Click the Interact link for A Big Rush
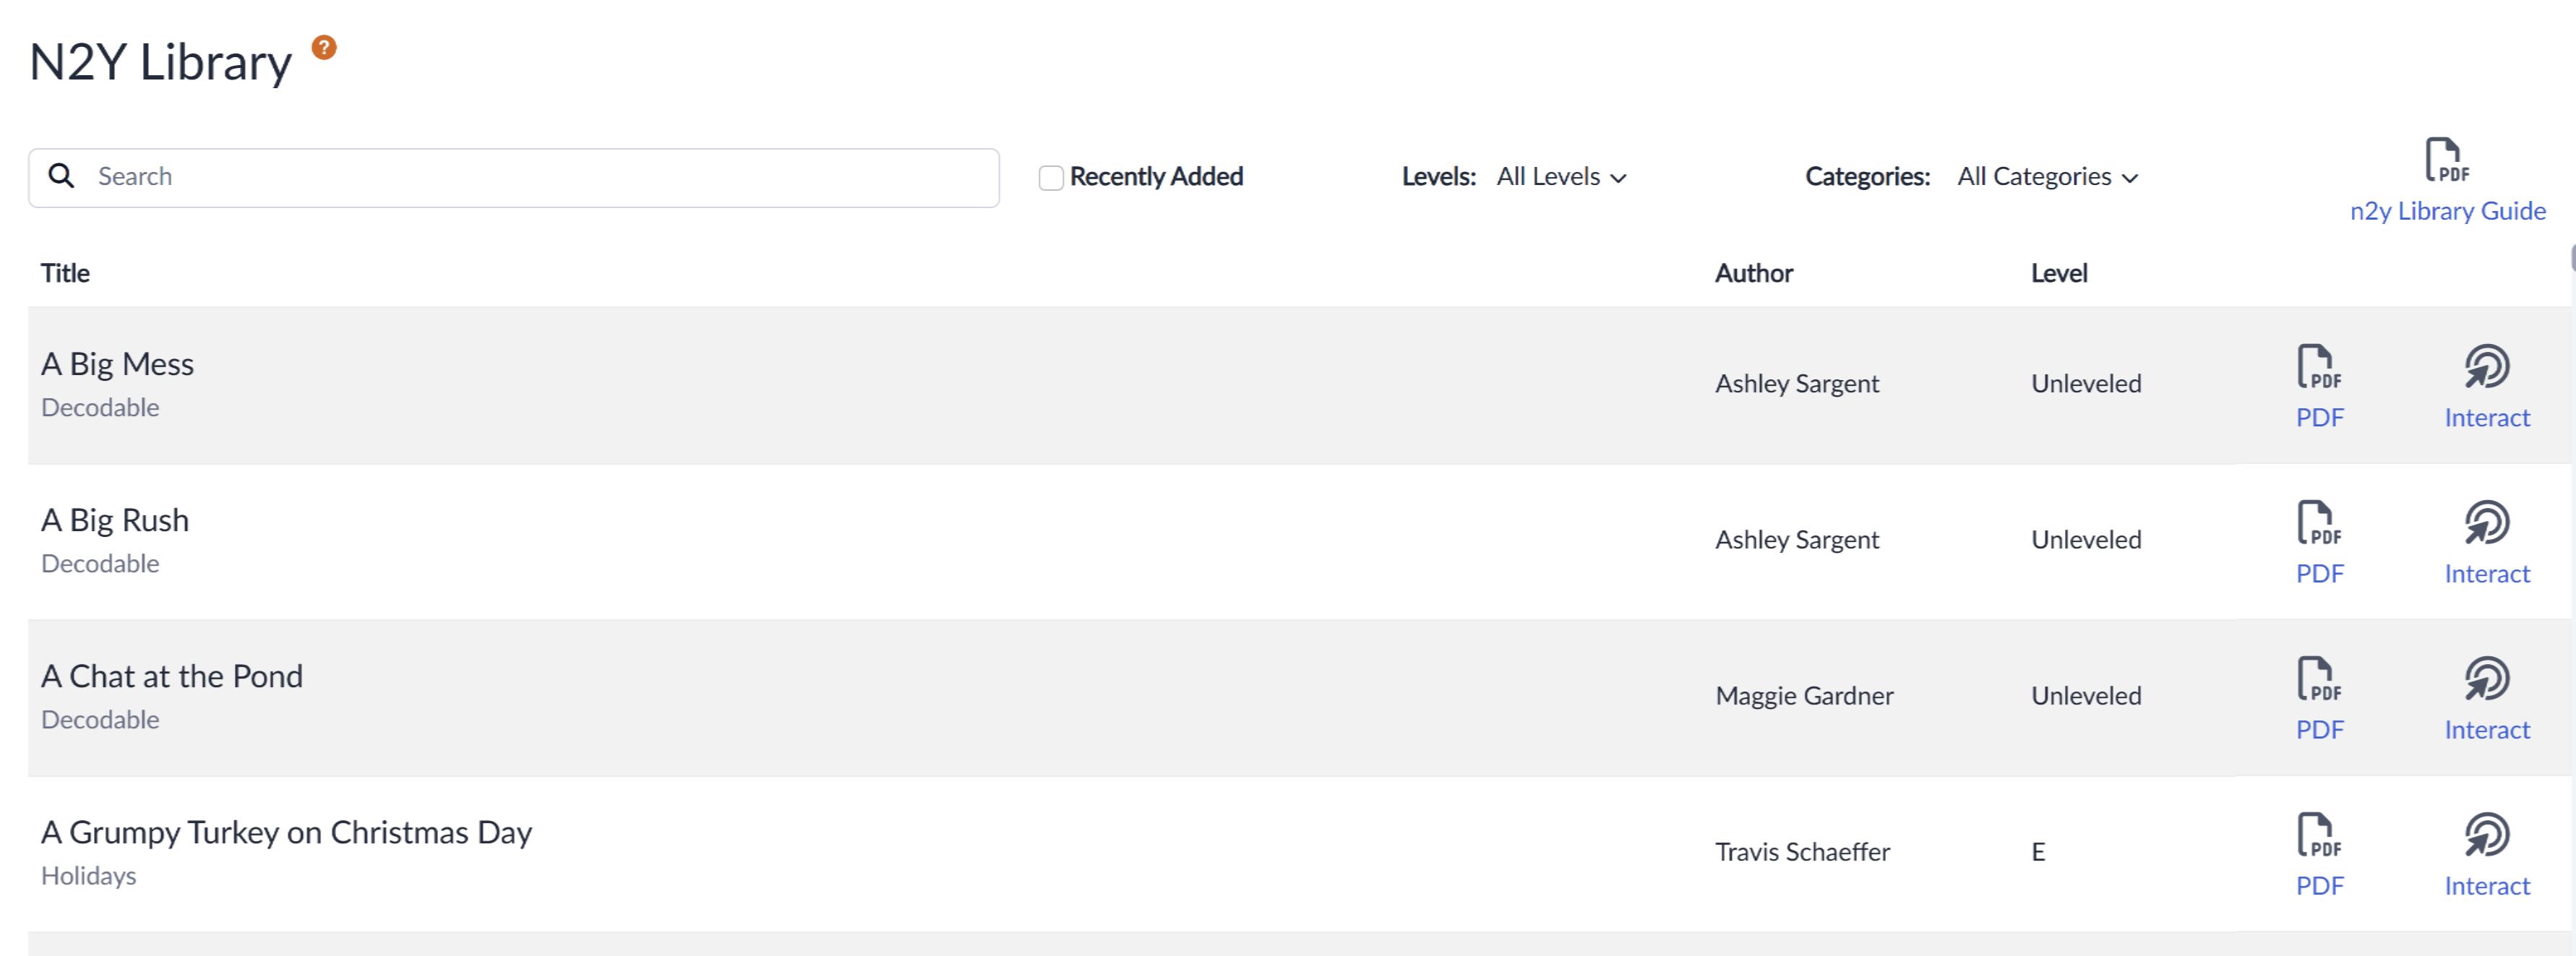 (x=2487, y=573)
